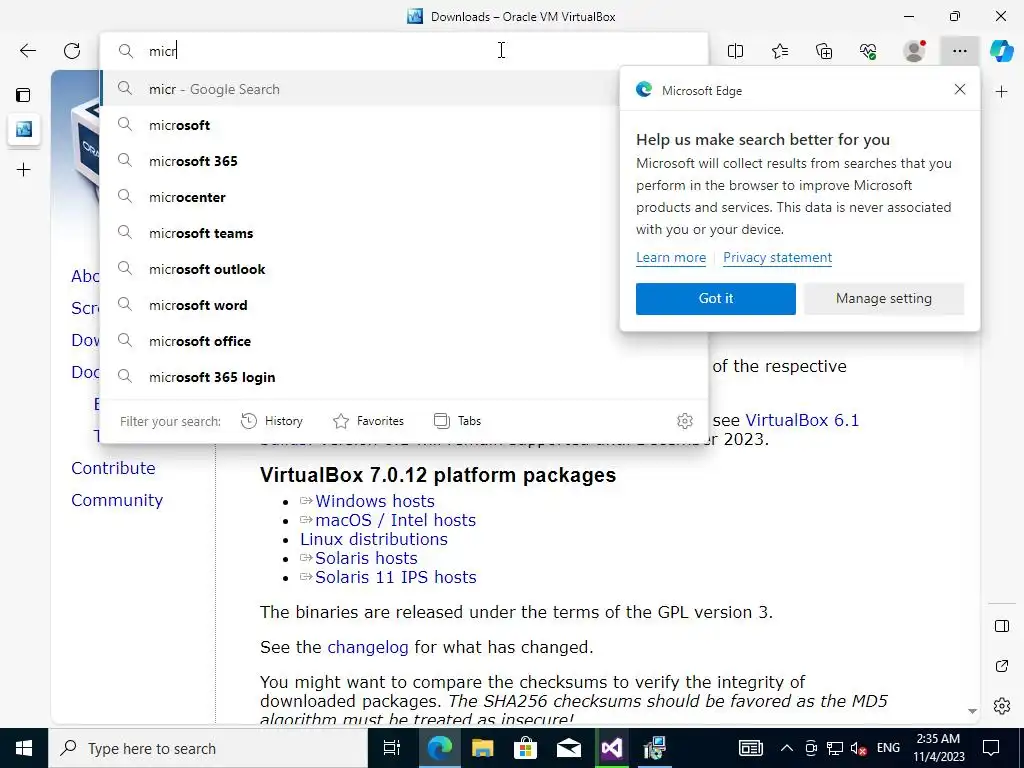Open the Learn more link
This screenshot has width=1024, height=768.
[x=671, y=257]
